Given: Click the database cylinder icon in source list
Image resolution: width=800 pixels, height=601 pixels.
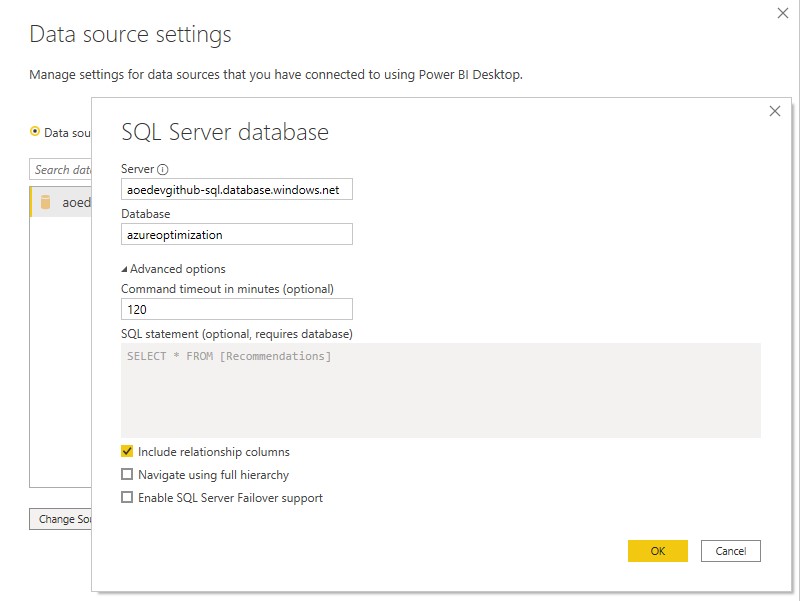Looking at the screenshot, I should pos(45,202).
